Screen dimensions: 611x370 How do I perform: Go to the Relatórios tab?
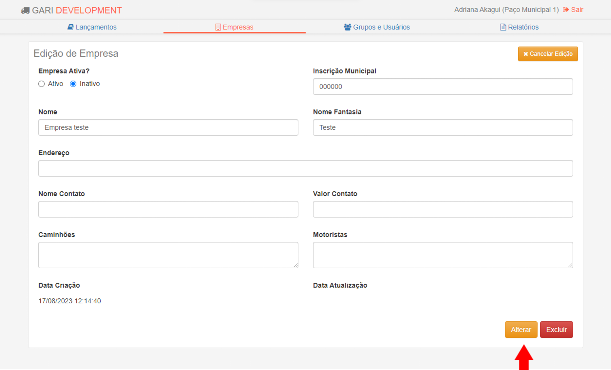(519, 27)
